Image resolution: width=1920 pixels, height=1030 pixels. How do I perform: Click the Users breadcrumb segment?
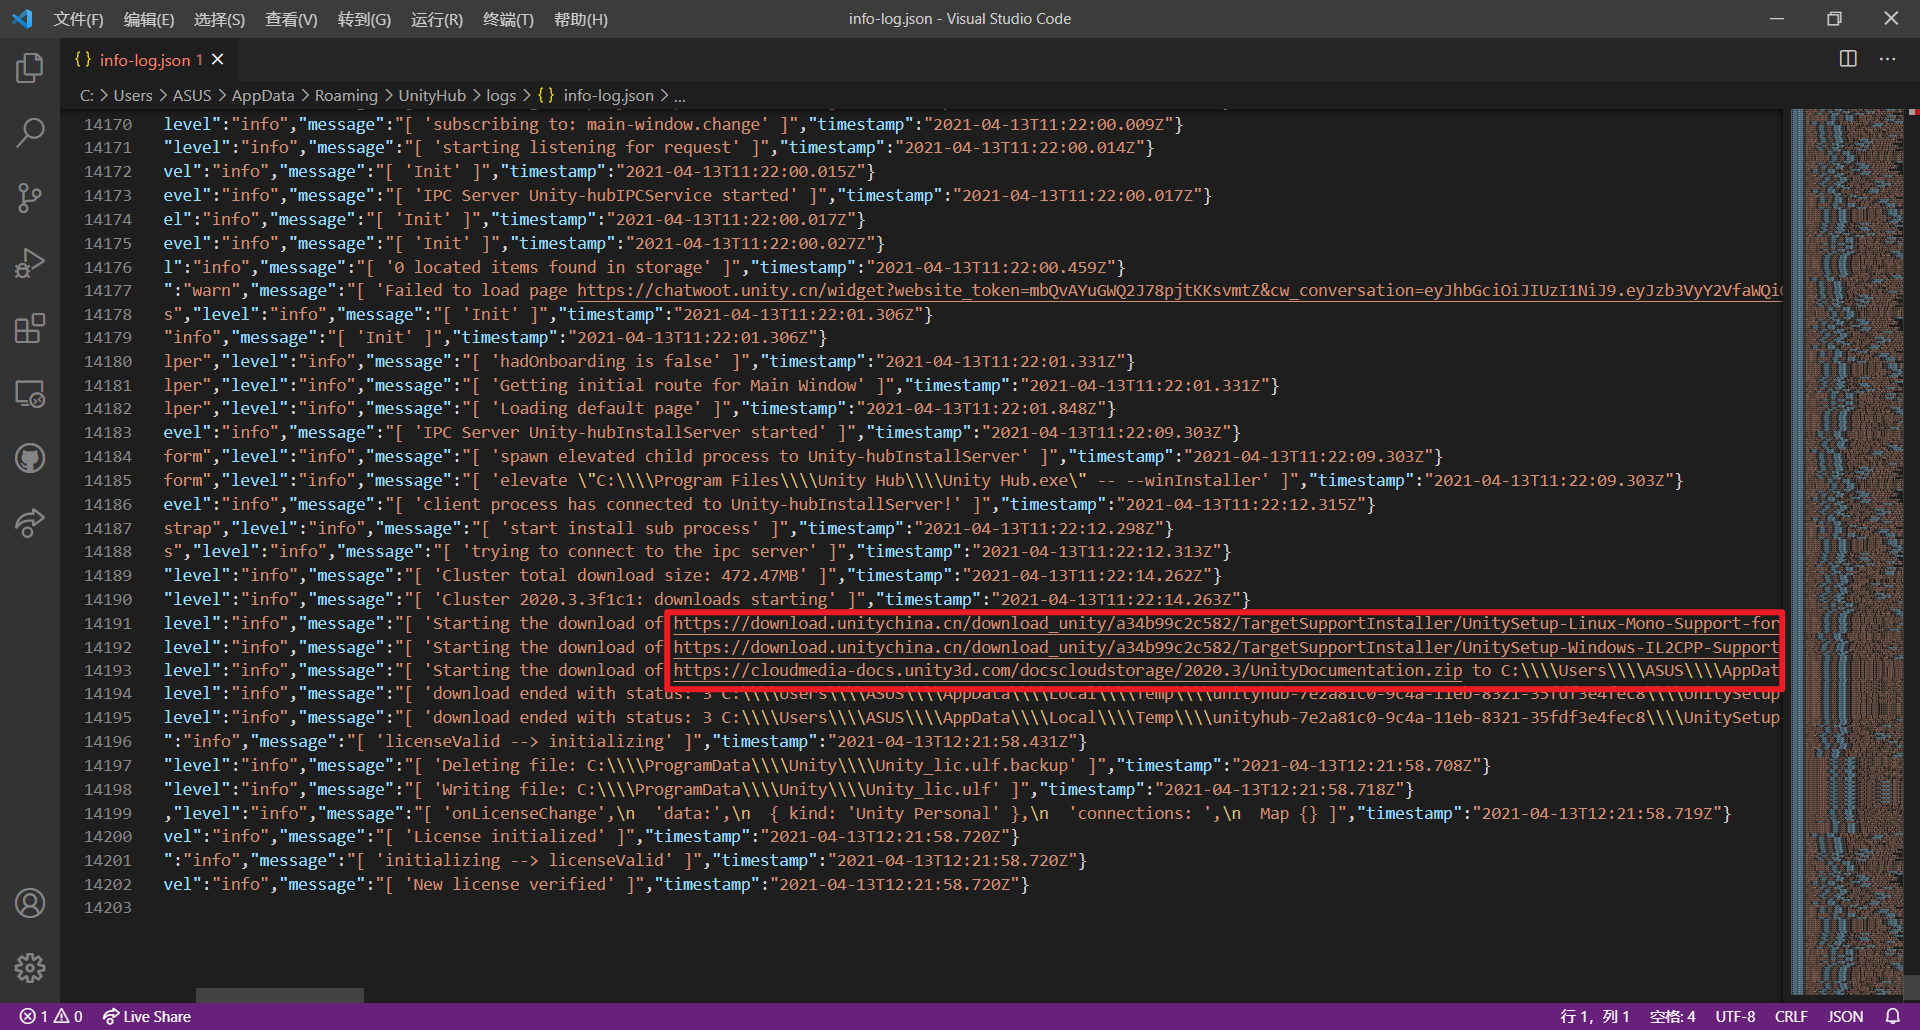(x=133, y=95)
